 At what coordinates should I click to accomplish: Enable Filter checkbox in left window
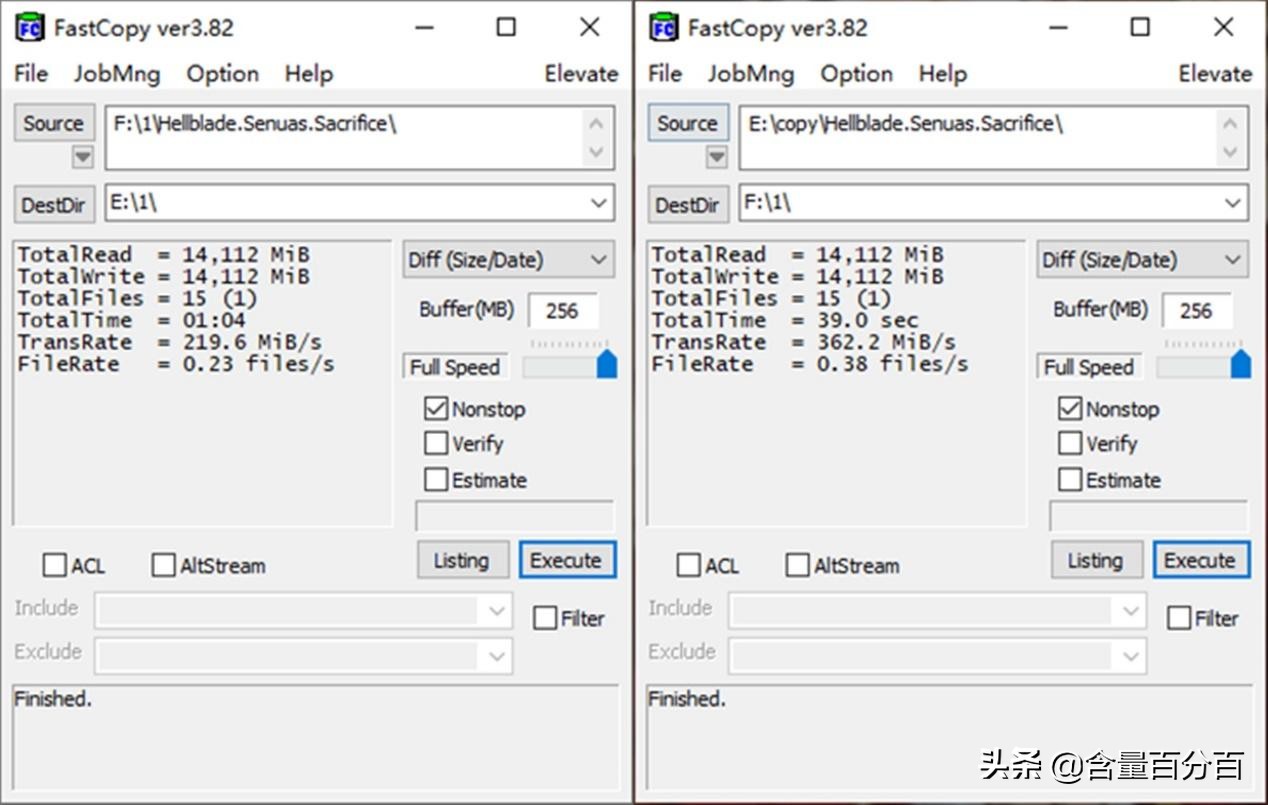click(545, 618)
